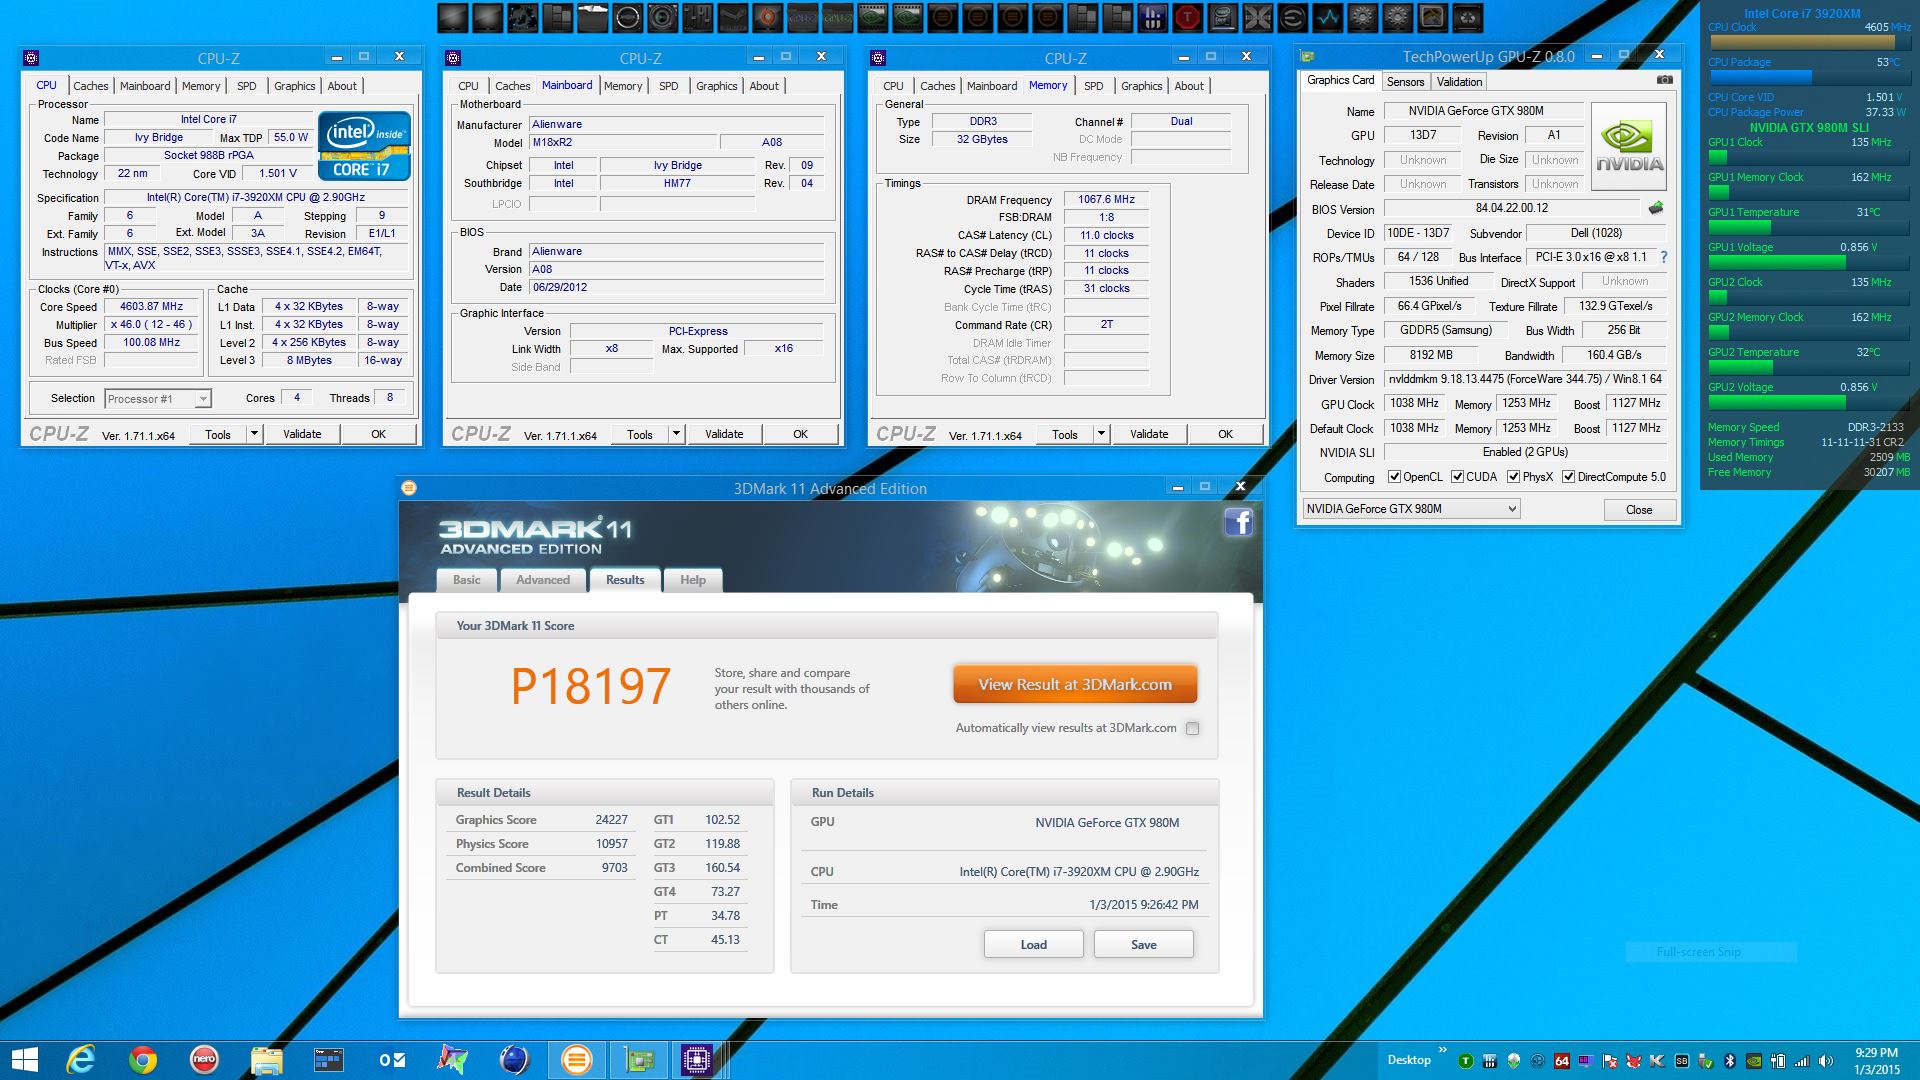Click the red stop-sign T icon in top dock
This screenshot has width=1920, height=1080.
click(x=1187, y=17)
